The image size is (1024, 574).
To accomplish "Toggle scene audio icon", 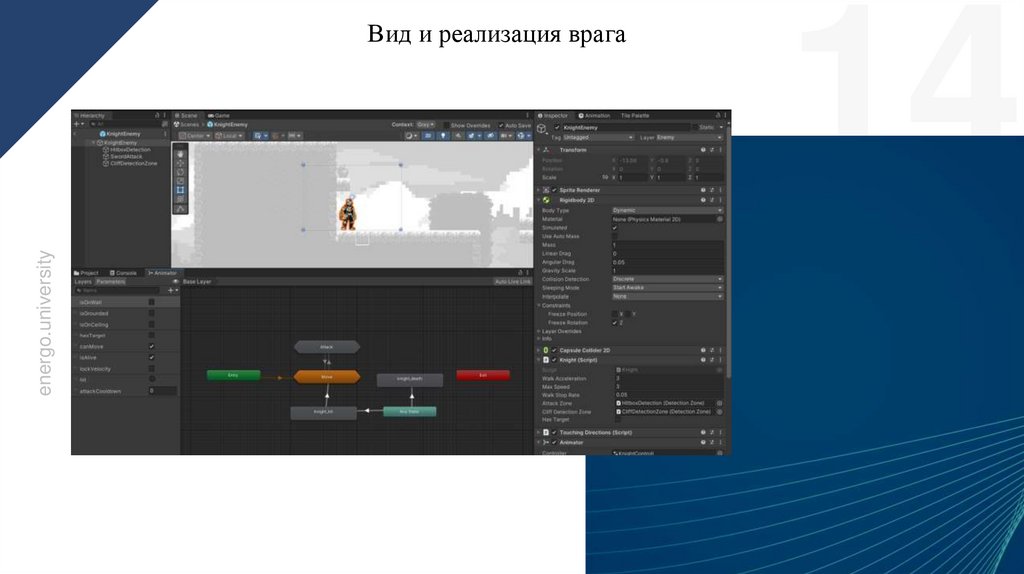I will [458, 136].
